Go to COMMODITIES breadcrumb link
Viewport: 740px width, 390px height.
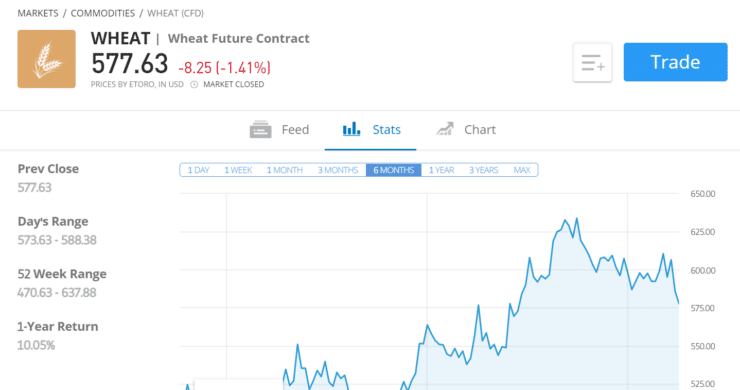(102, 13)
